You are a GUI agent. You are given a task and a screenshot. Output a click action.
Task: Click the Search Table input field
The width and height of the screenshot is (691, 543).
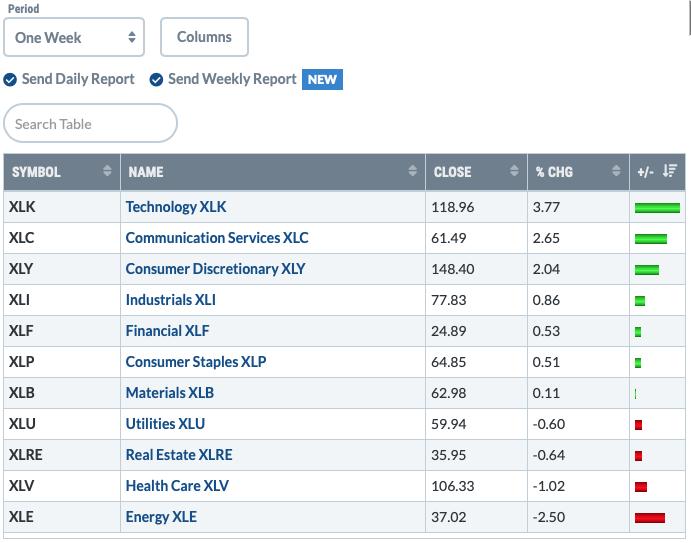tap(90, 123)
